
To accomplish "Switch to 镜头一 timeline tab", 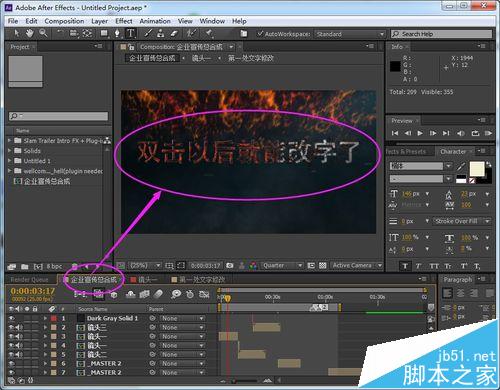I will click(144, 280).
